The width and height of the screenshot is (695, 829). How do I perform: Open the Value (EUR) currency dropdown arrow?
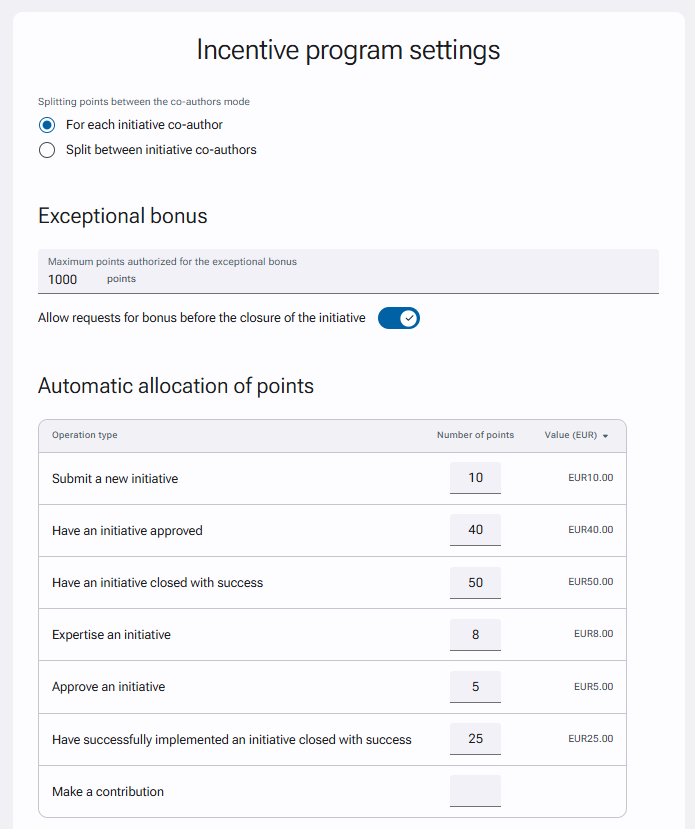(605, 436)
